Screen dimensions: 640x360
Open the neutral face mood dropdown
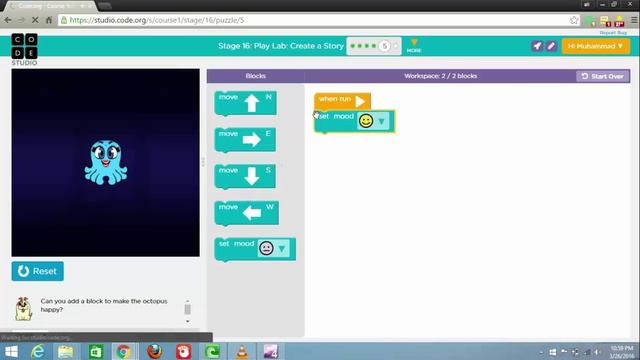274,248
